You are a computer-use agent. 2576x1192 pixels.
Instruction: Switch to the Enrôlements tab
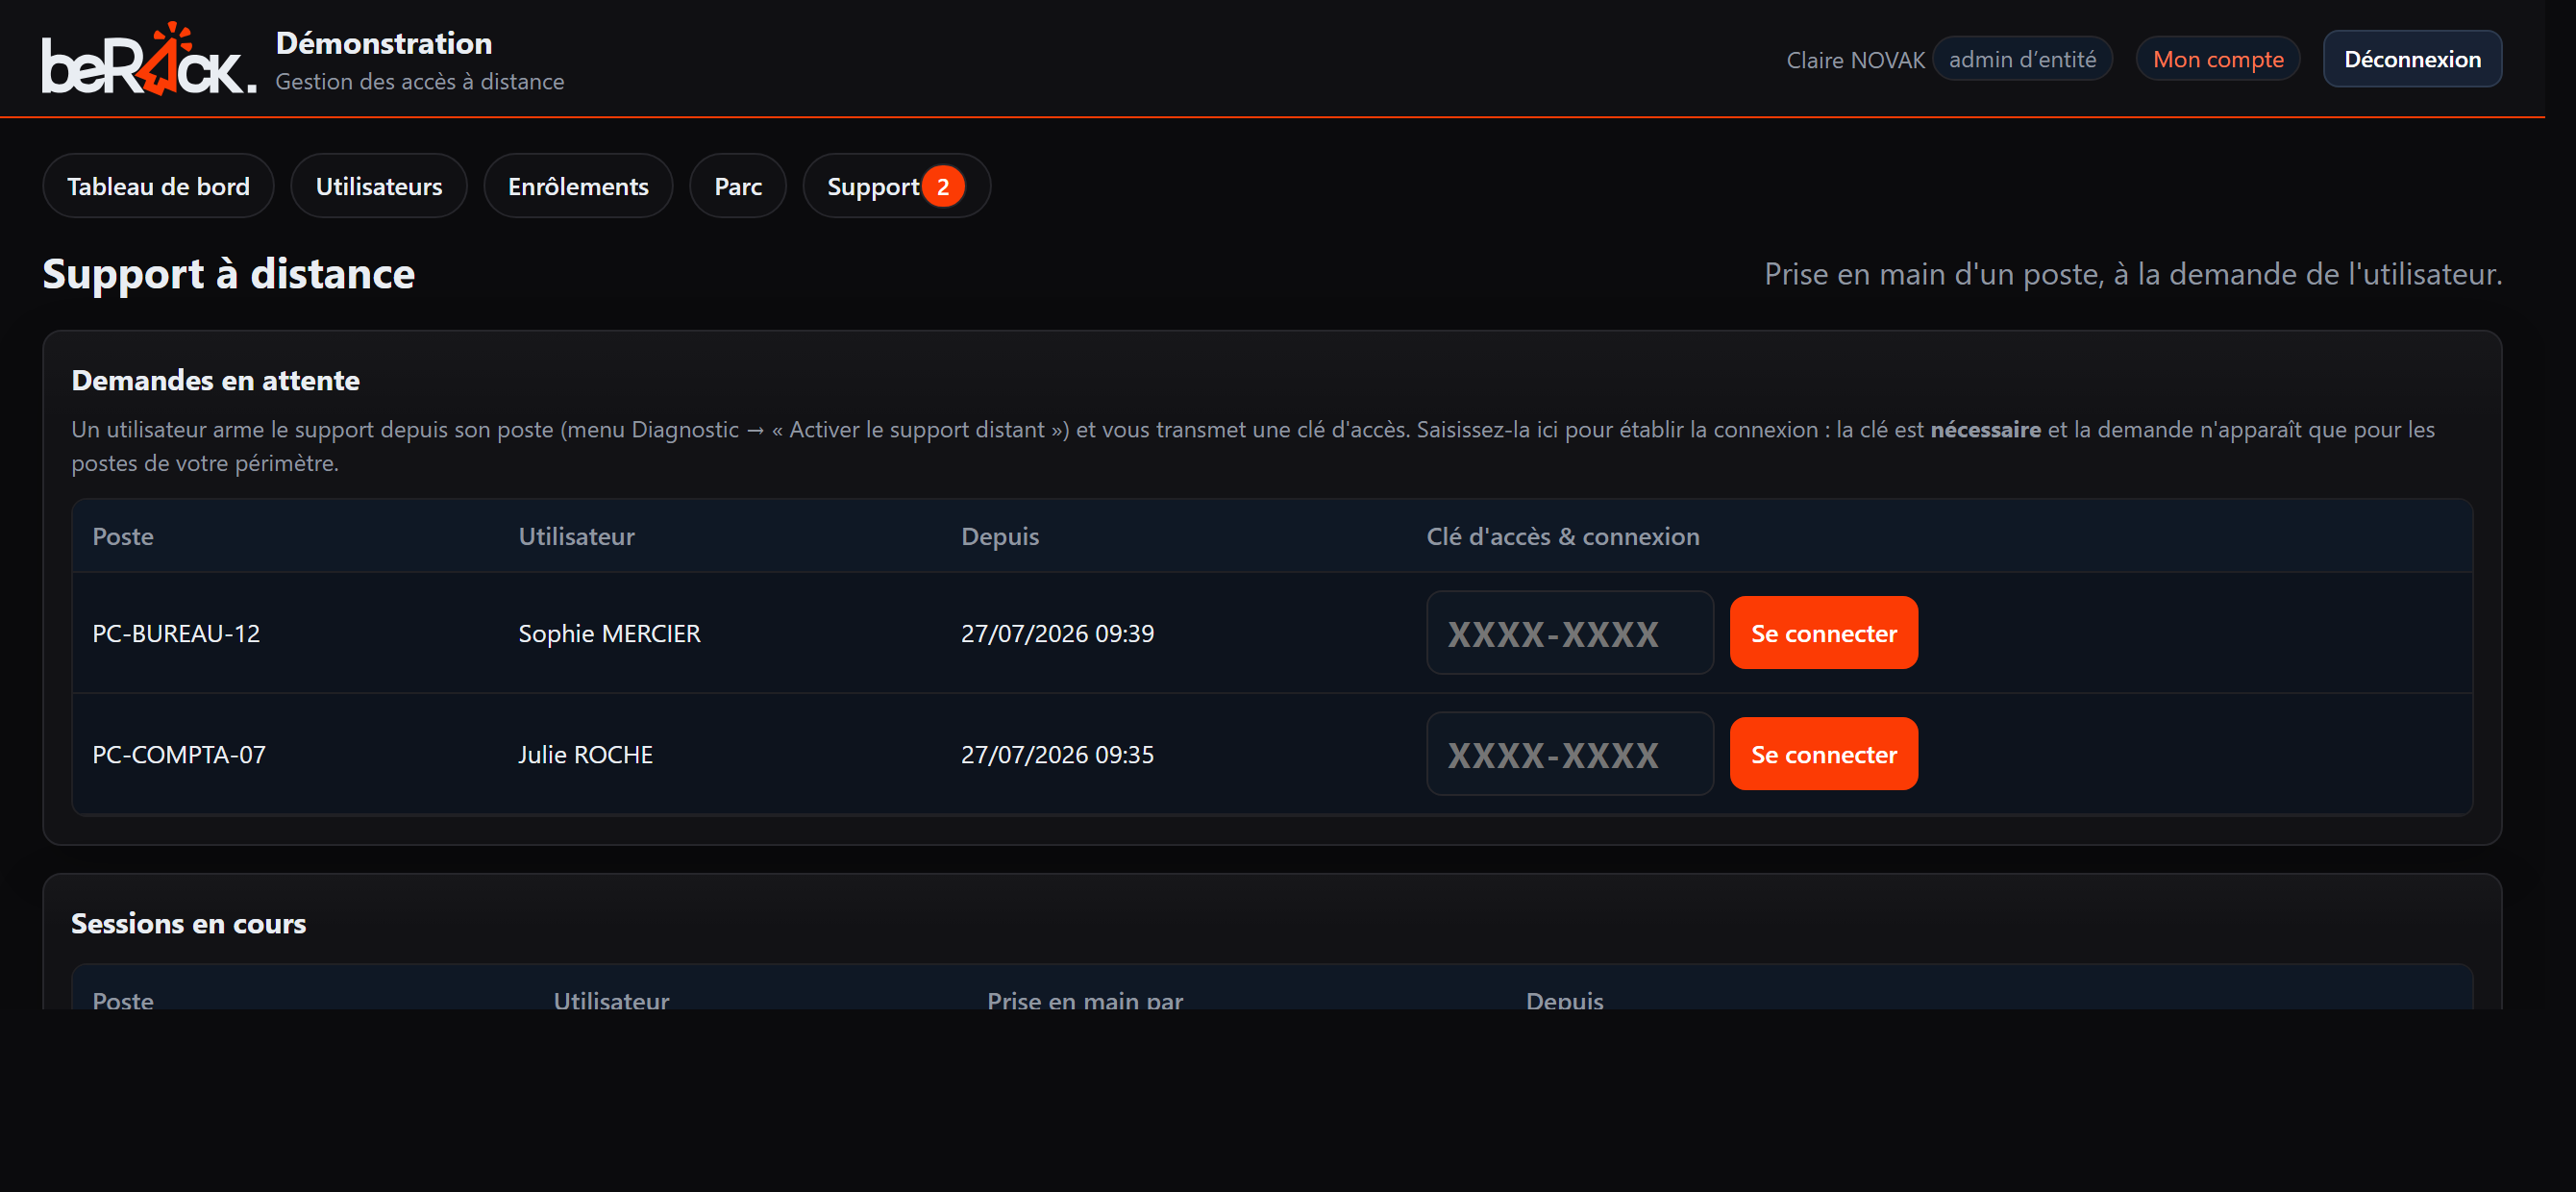(578, 186)
